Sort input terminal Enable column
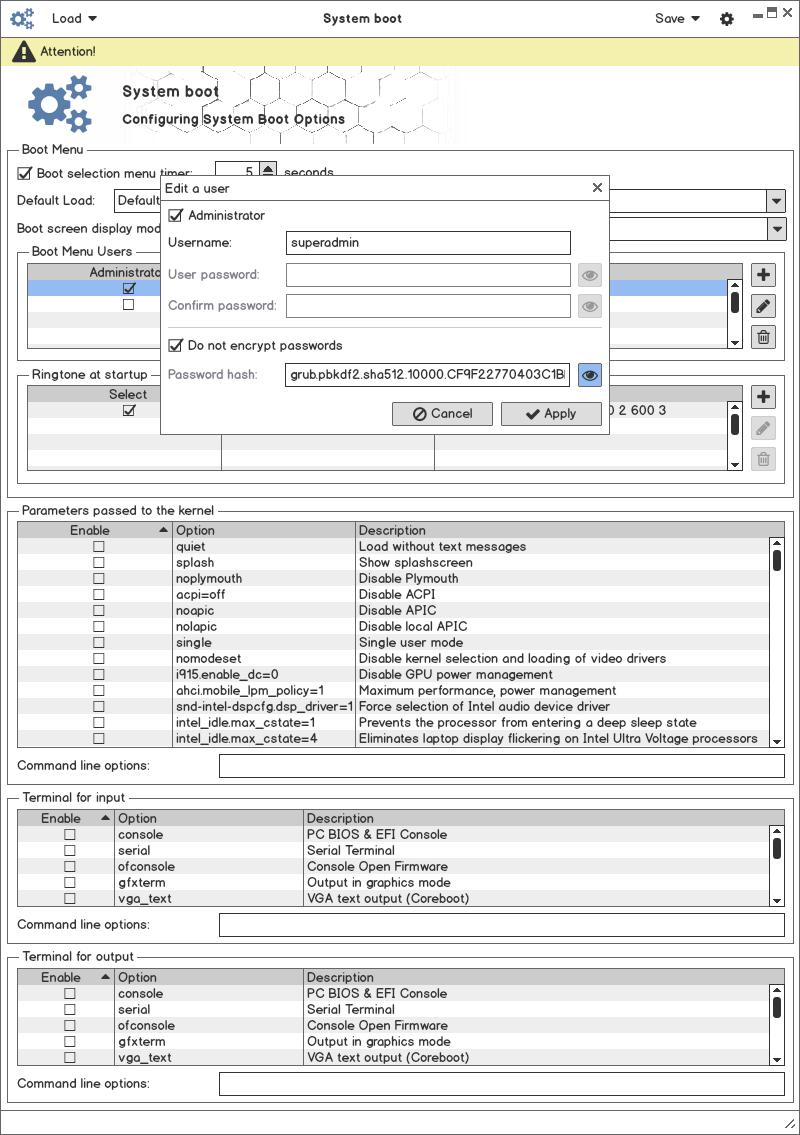This screenshot has width=800, height=1135. coord(66,818)
